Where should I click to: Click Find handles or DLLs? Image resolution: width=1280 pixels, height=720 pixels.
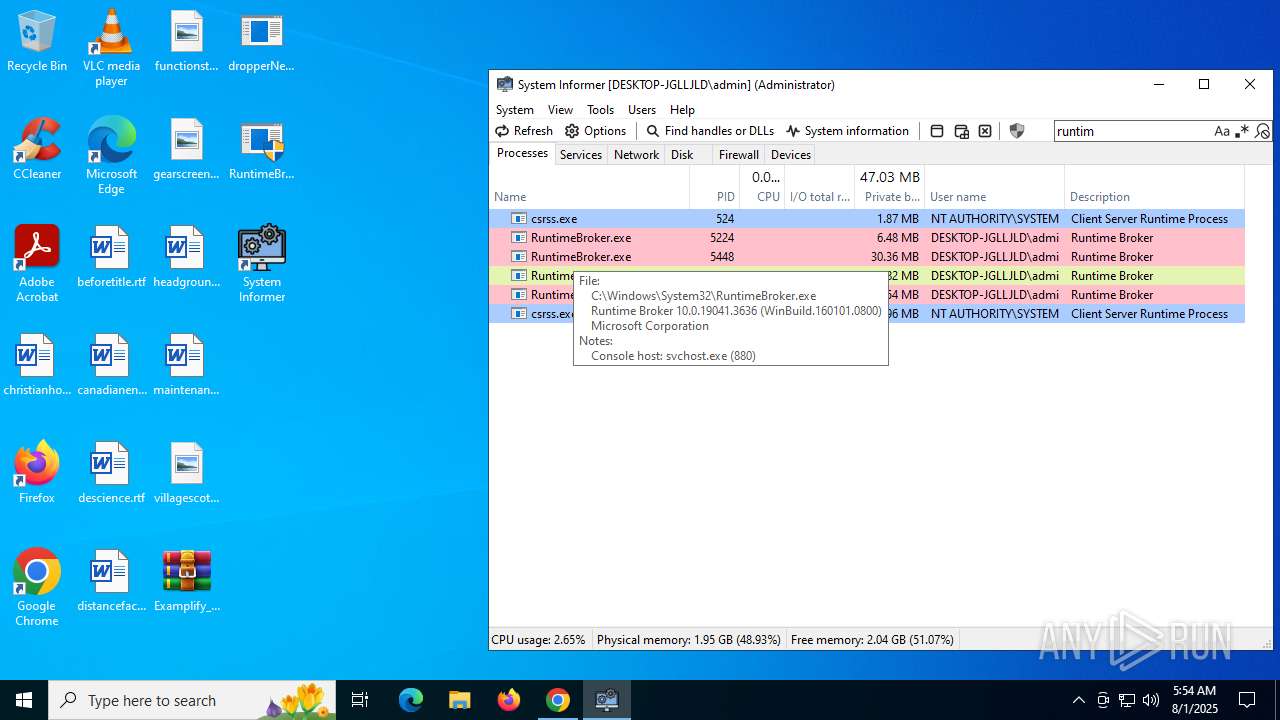click(x=710, y=131)
